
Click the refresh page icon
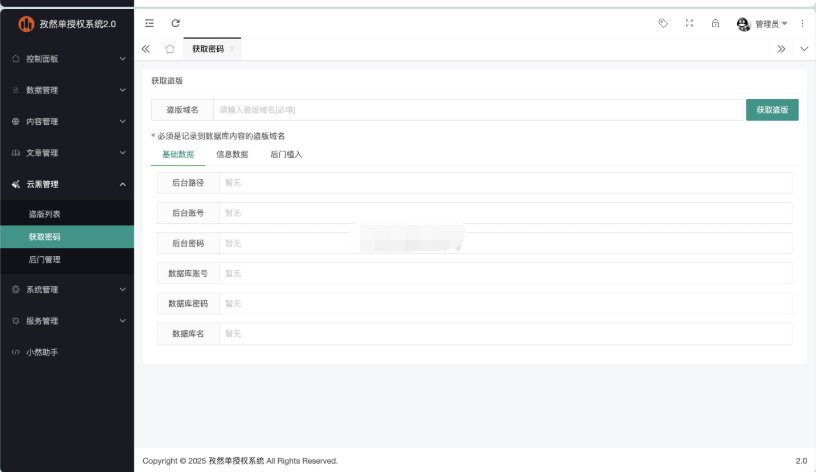(175, 23)
